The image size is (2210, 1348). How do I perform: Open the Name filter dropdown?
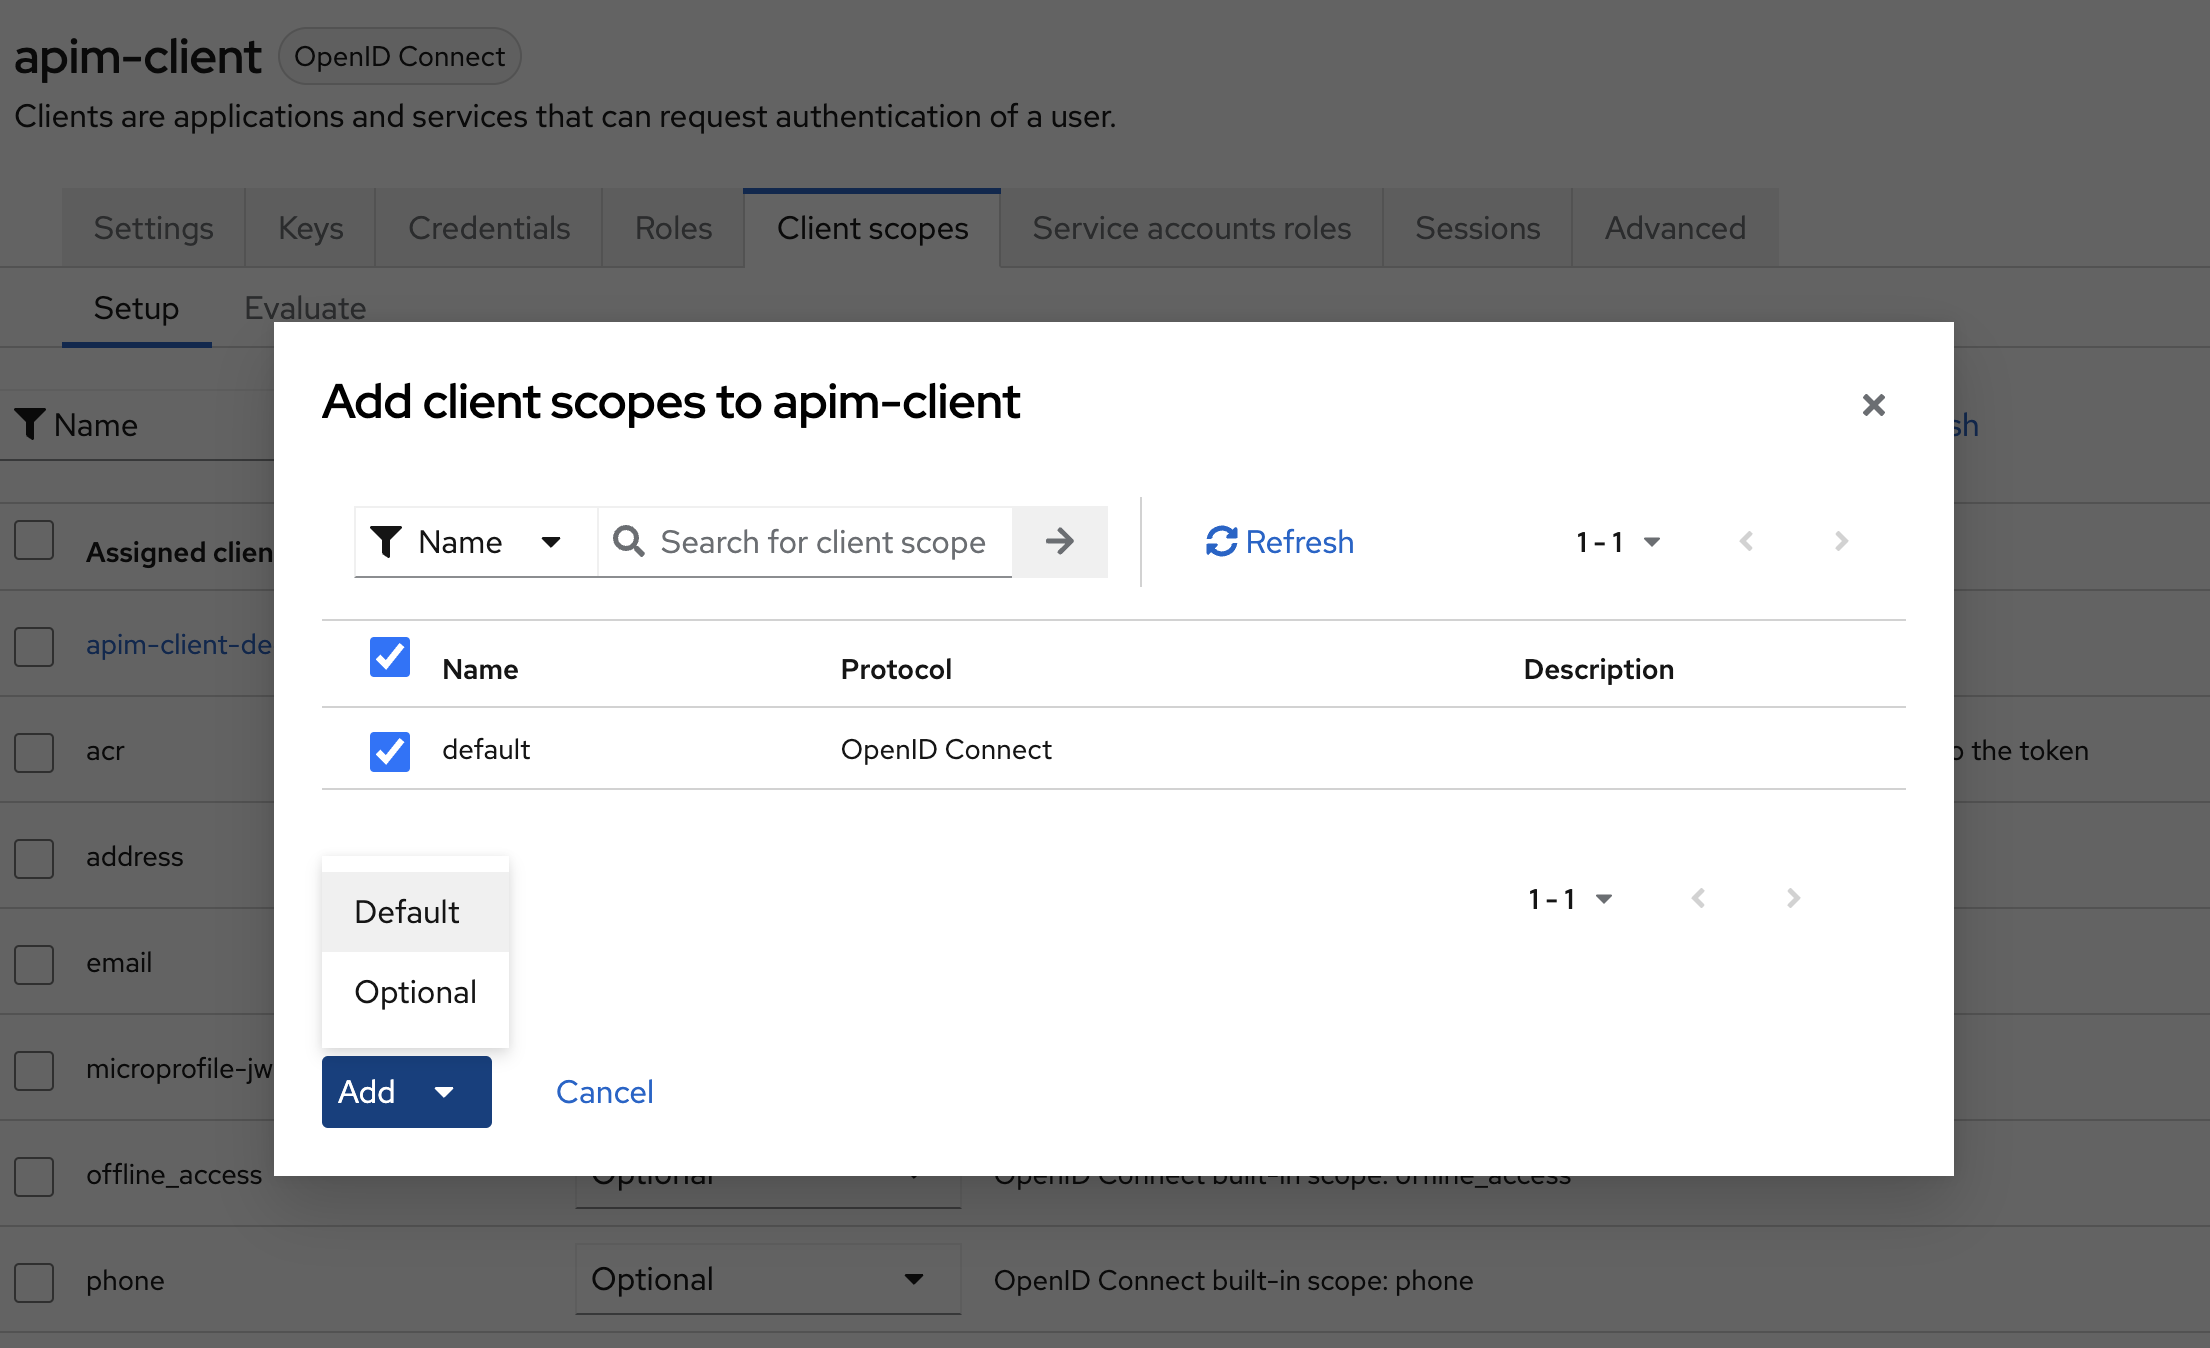552,541
